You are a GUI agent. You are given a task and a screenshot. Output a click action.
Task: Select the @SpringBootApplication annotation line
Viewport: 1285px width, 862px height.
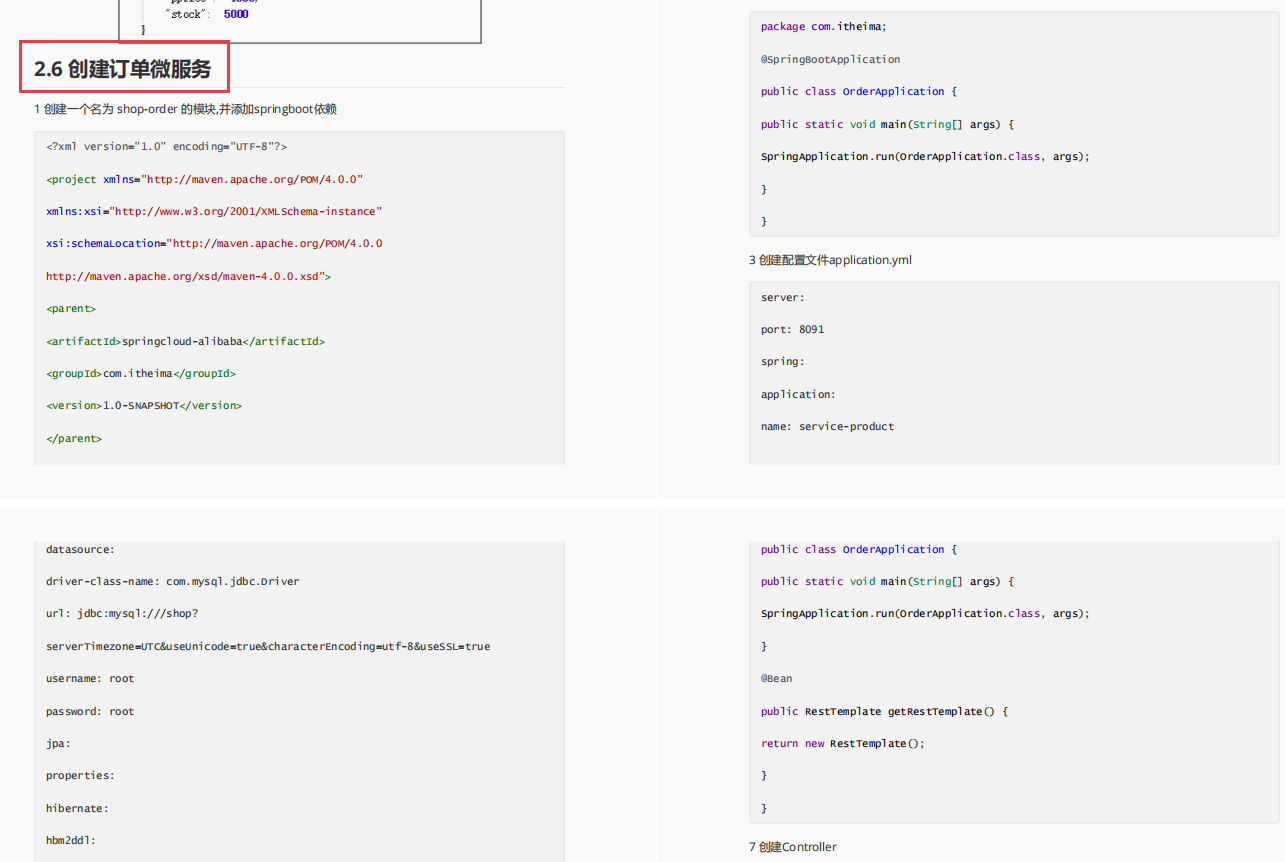pyautogui.click(x=830, y=59)
